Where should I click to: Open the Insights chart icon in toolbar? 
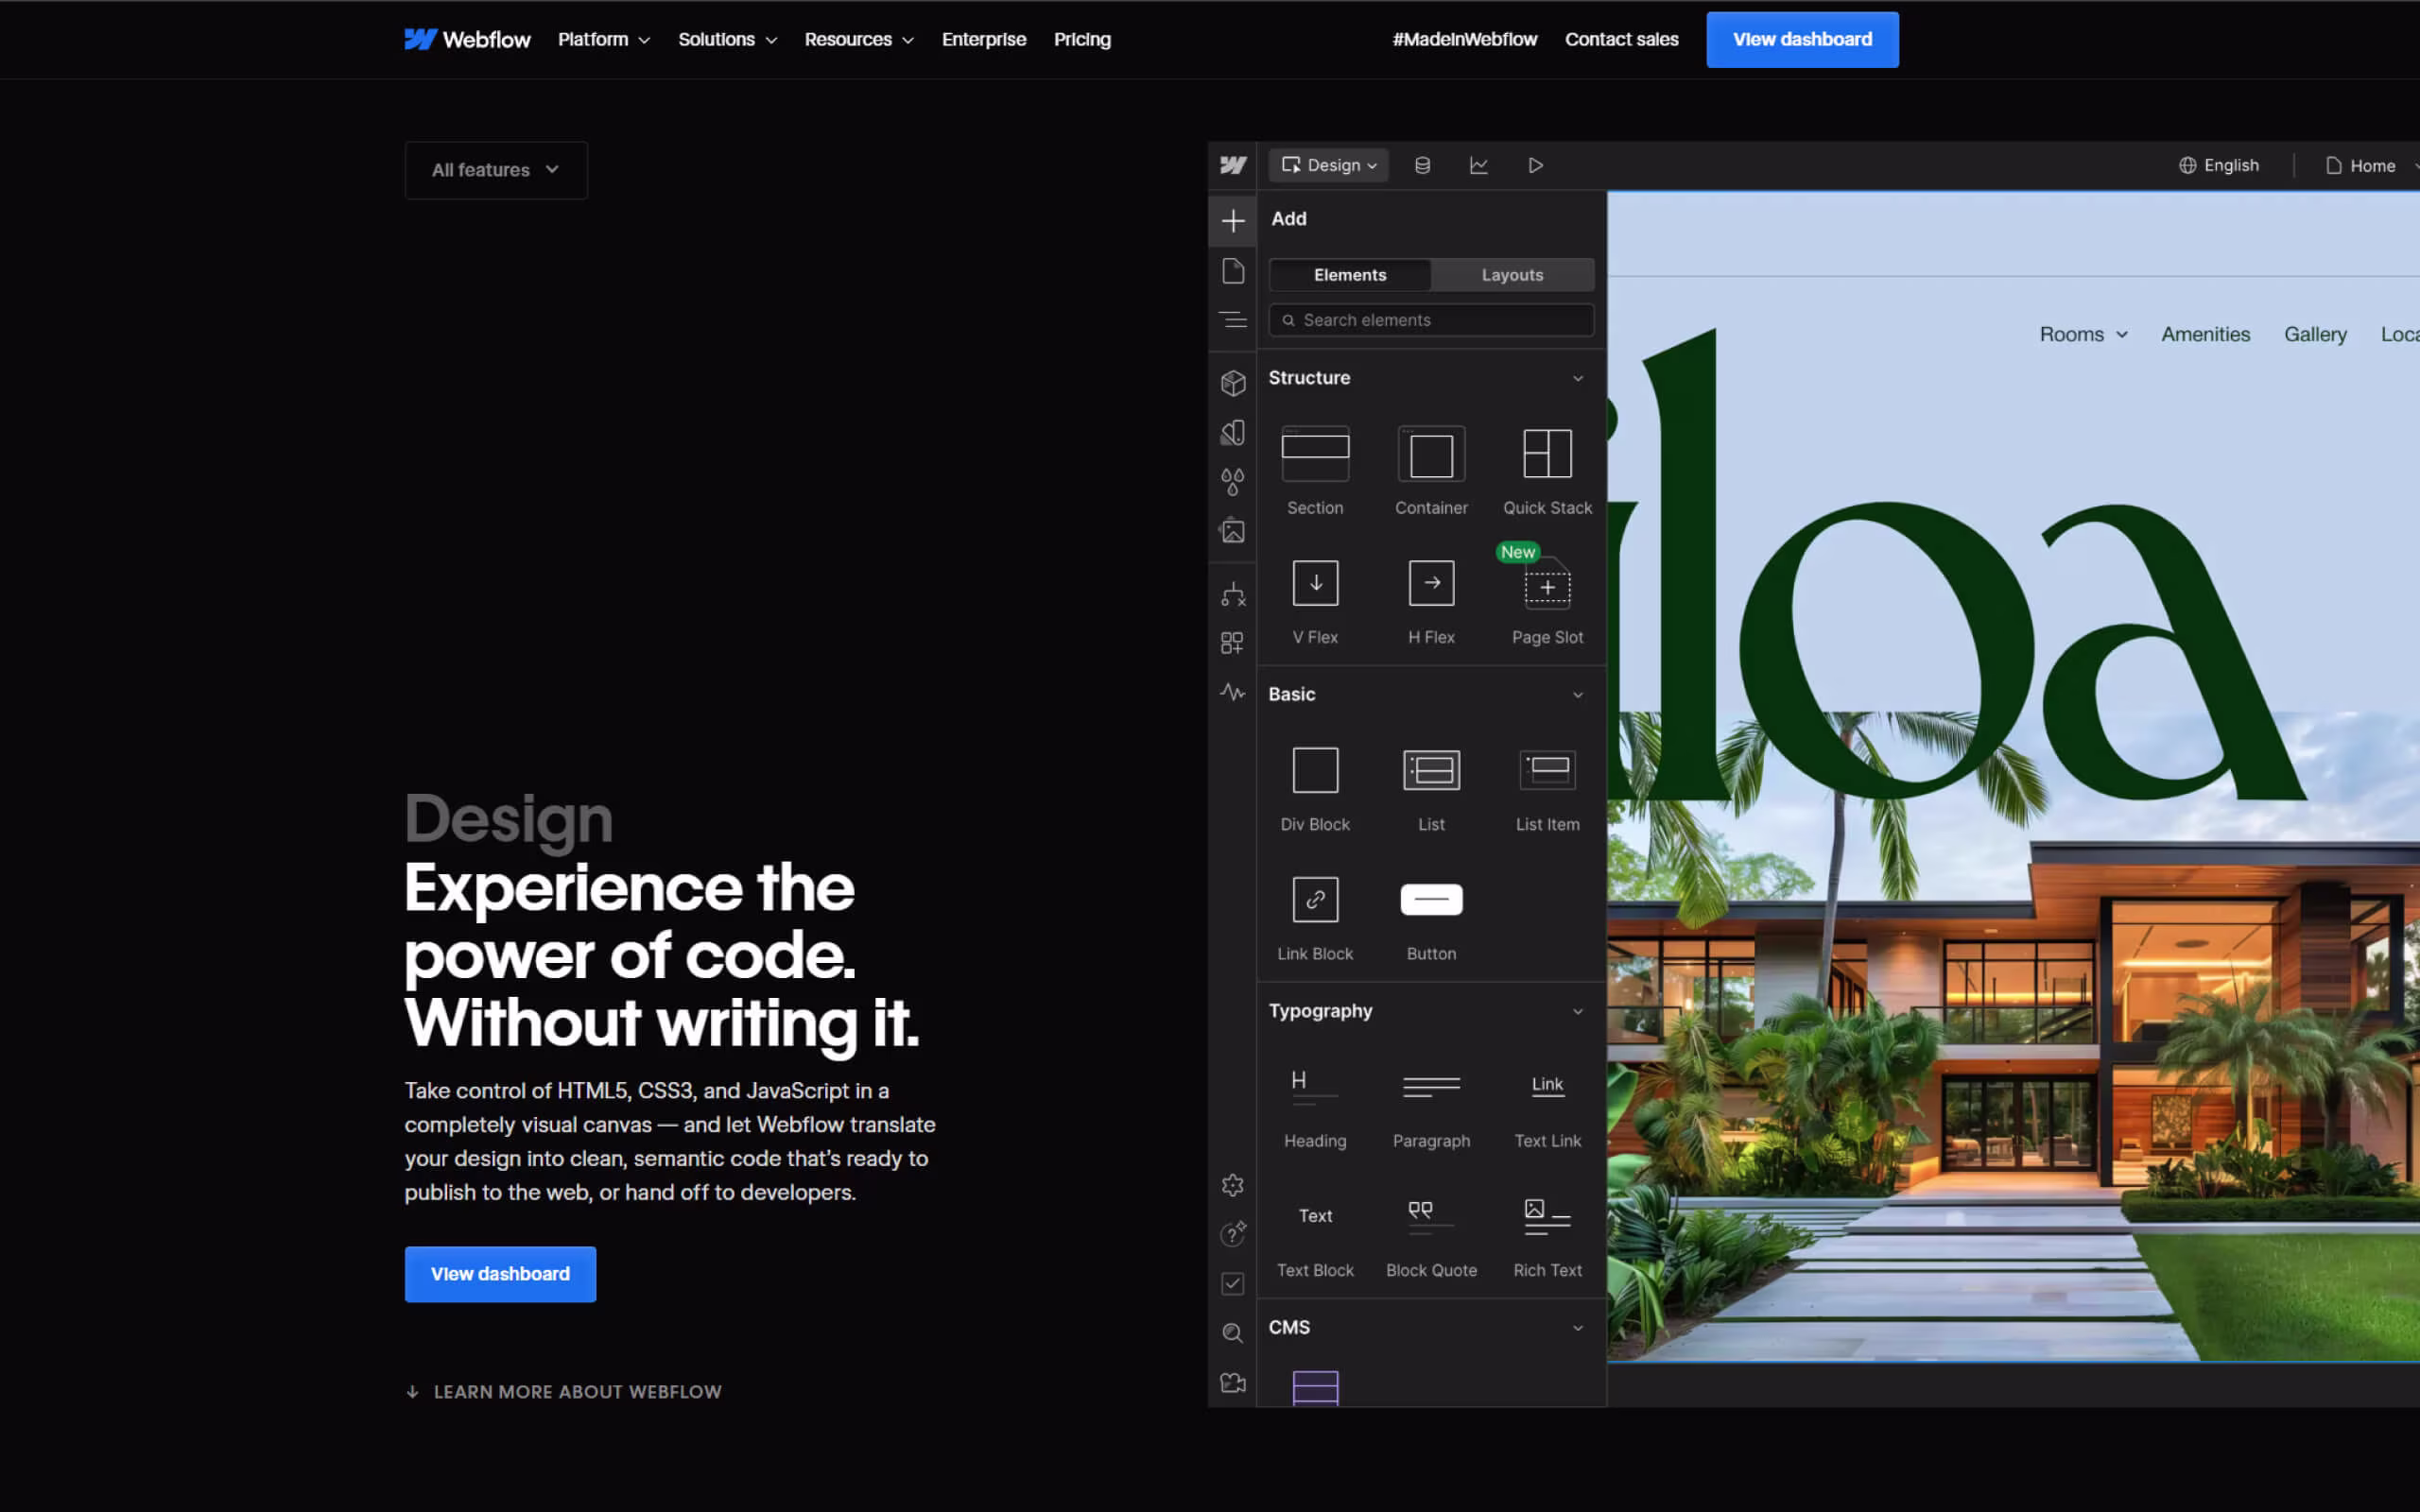(1479, 165)
